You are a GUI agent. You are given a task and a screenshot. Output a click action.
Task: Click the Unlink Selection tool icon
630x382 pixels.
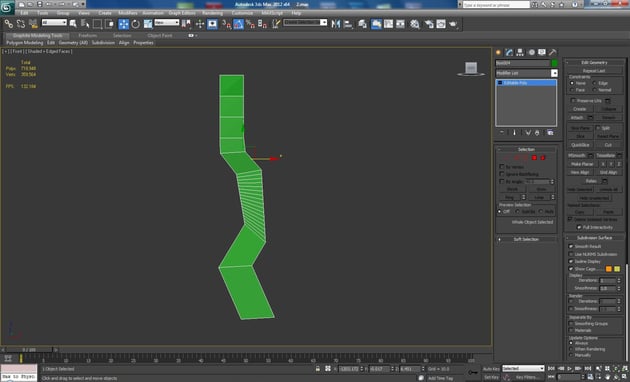coord(21,24)
